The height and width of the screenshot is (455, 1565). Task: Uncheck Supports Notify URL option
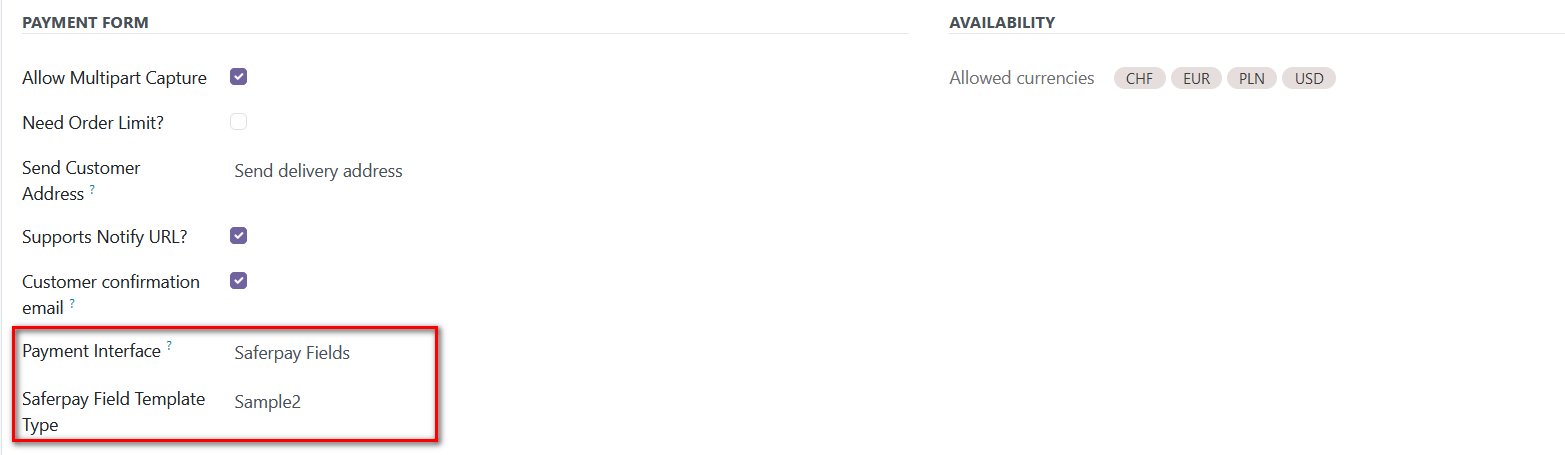click(238, 236)
